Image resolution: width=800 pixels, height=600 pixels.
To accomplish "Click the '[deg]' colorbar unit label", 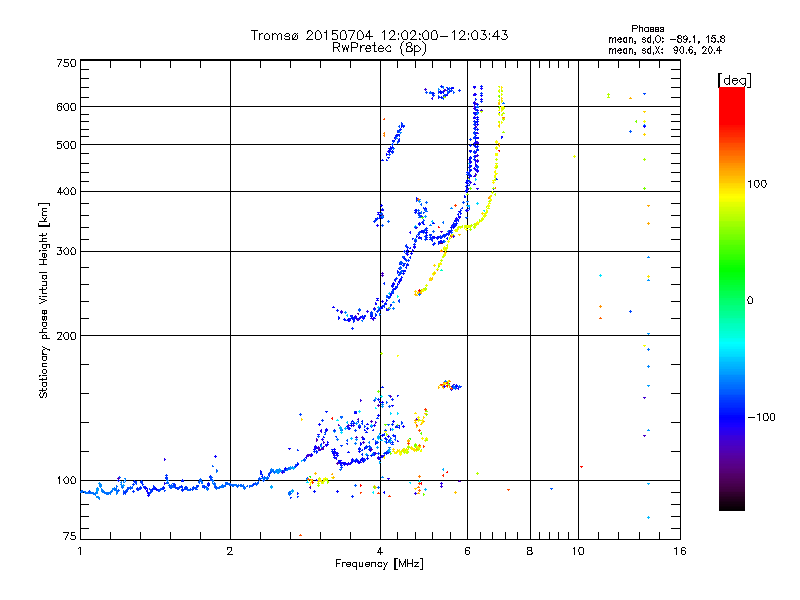I will 734,80.
